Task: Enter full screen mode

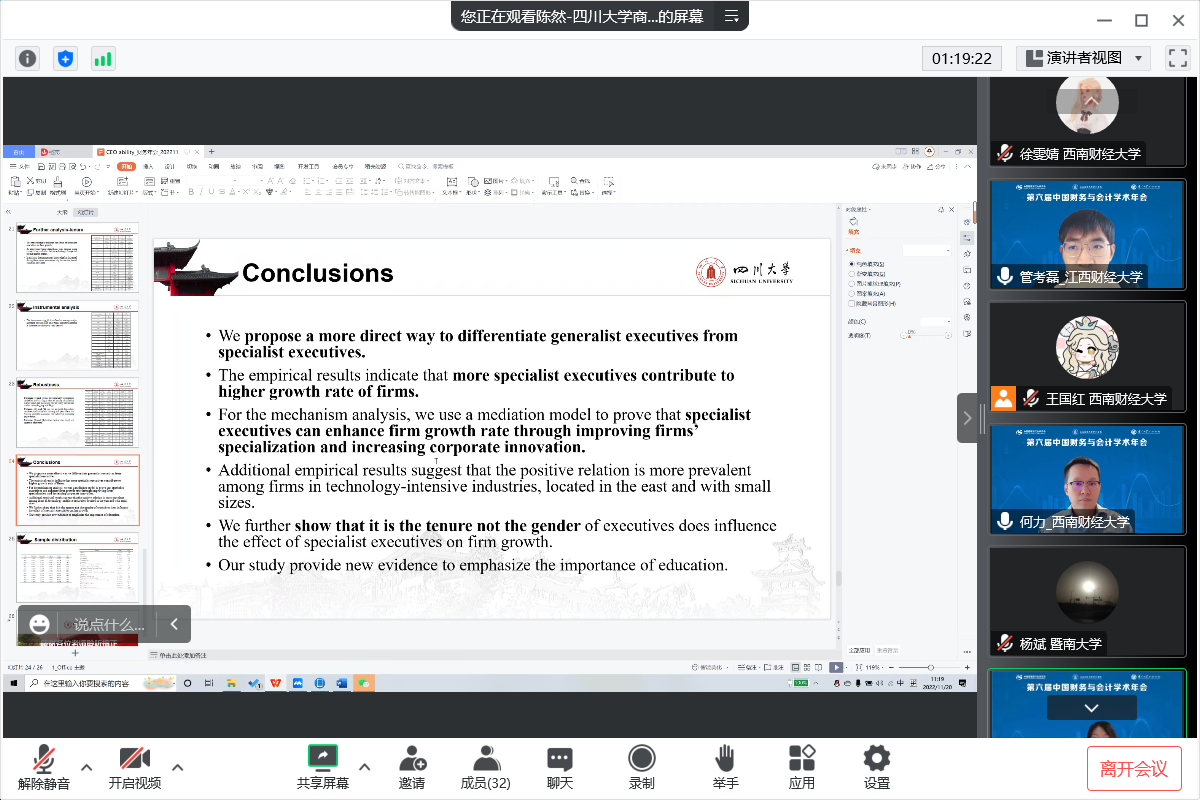Action: click(1177, 58)
